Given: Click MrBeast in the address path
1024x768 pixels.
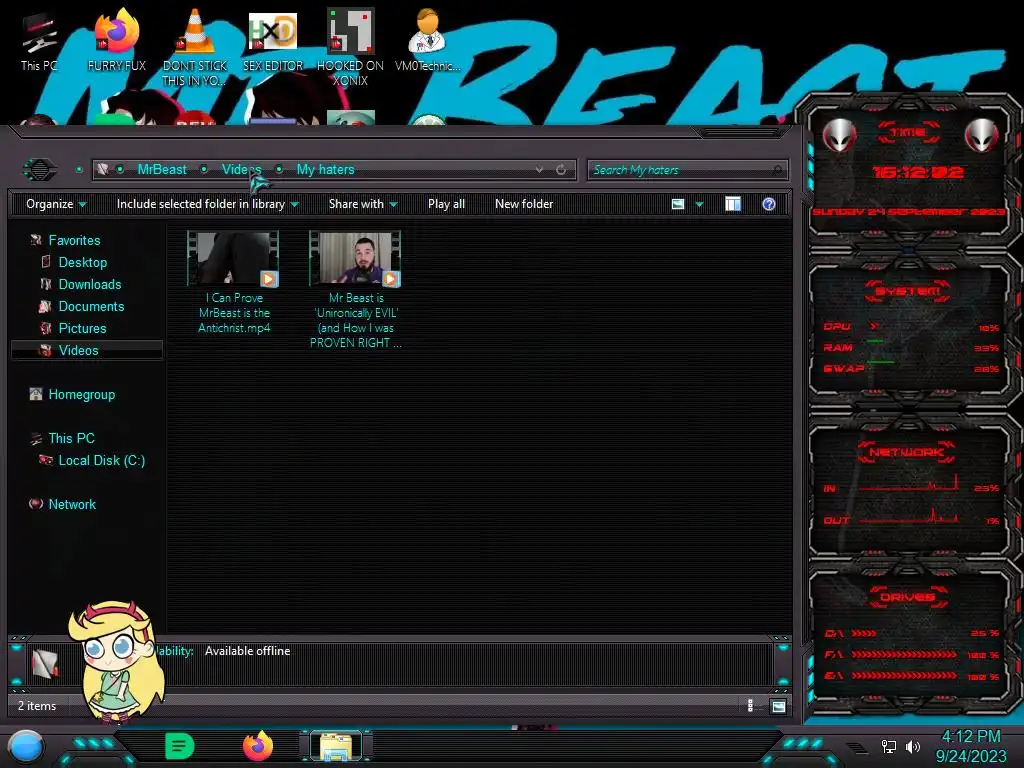Looking at the screenshot, I should [x=162, y=170].
